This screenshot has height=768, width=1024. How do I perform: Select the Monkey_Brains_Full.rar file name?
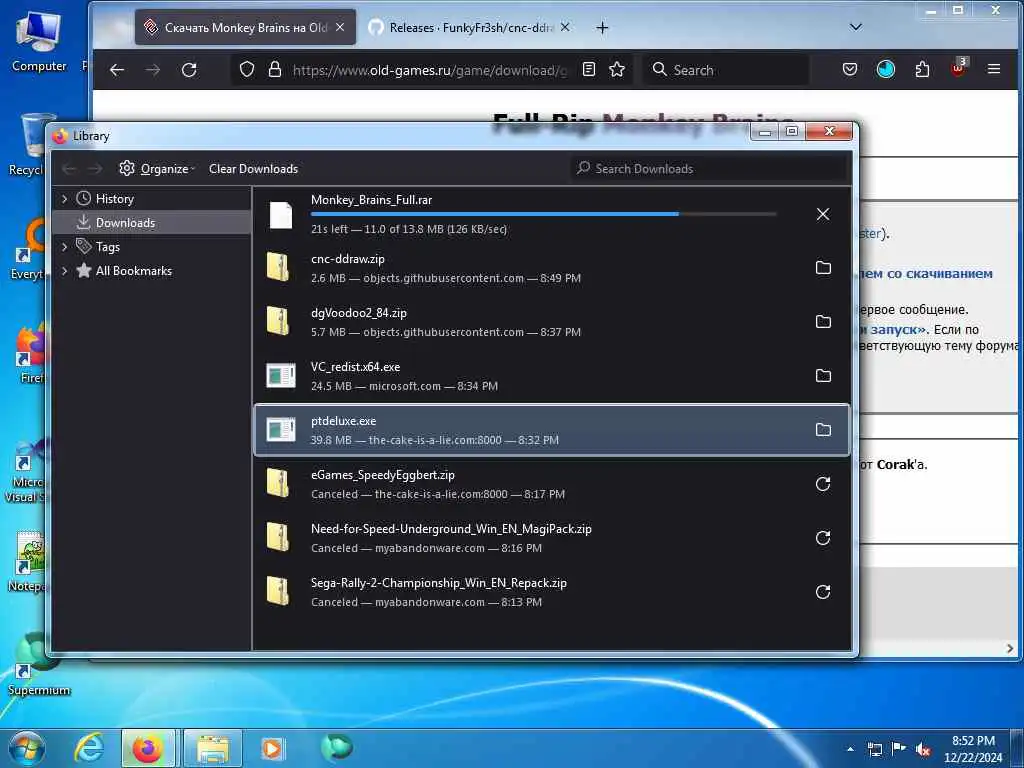point(371,200)
